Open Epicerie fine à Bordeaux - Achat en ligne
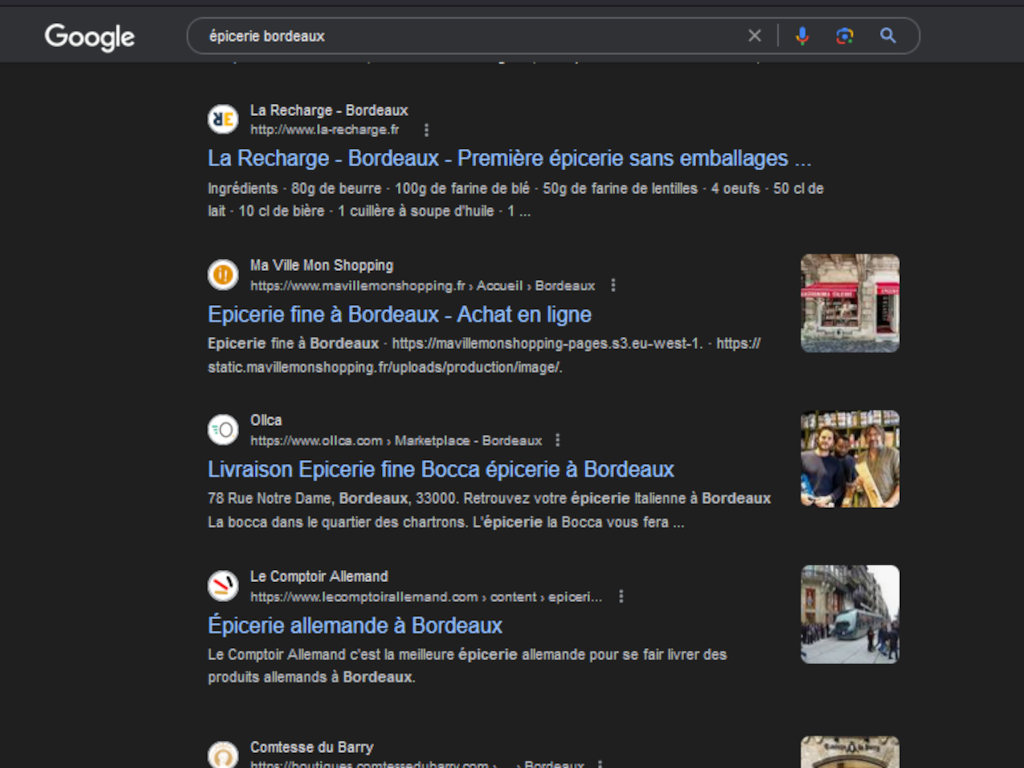1024x768 pixels. click(x=400, y=315)
